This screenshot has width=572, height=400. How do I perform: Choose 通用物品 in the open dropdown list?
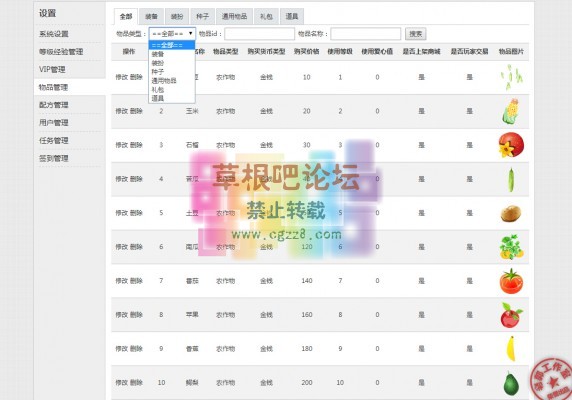click(x=172, y=81)
